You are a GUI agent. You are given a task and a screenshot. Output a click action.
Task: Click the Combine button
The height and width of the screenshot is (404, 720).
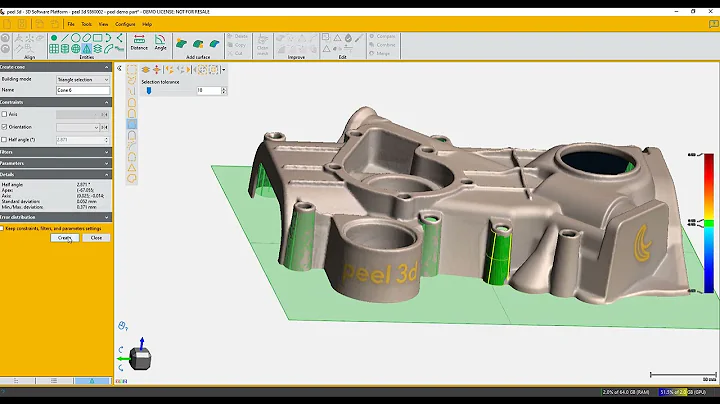tap(382, 45)
